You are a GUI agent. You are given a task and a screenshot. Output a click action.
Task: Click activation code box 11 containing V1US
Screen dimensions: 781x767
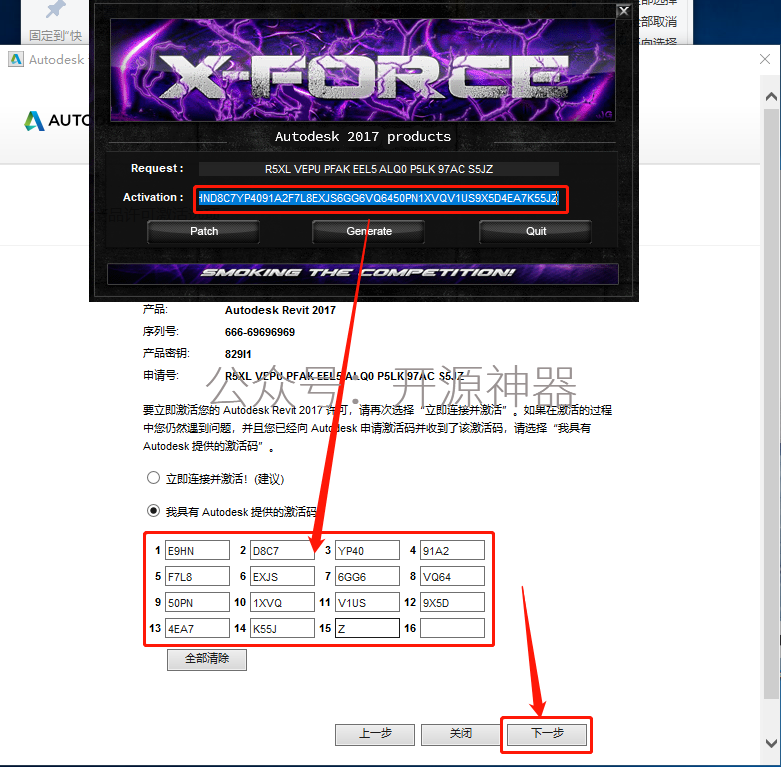367,602
